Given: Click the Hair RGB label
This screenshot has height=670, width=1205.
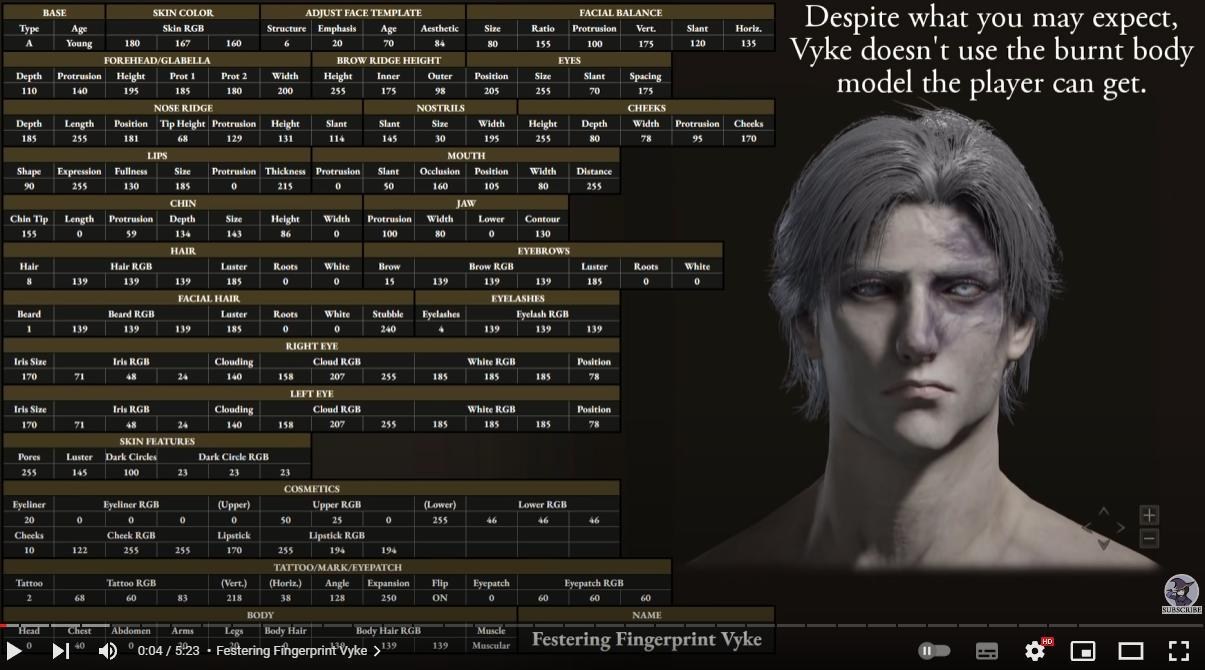Looking at the screenshot, I should pos(131,267).
